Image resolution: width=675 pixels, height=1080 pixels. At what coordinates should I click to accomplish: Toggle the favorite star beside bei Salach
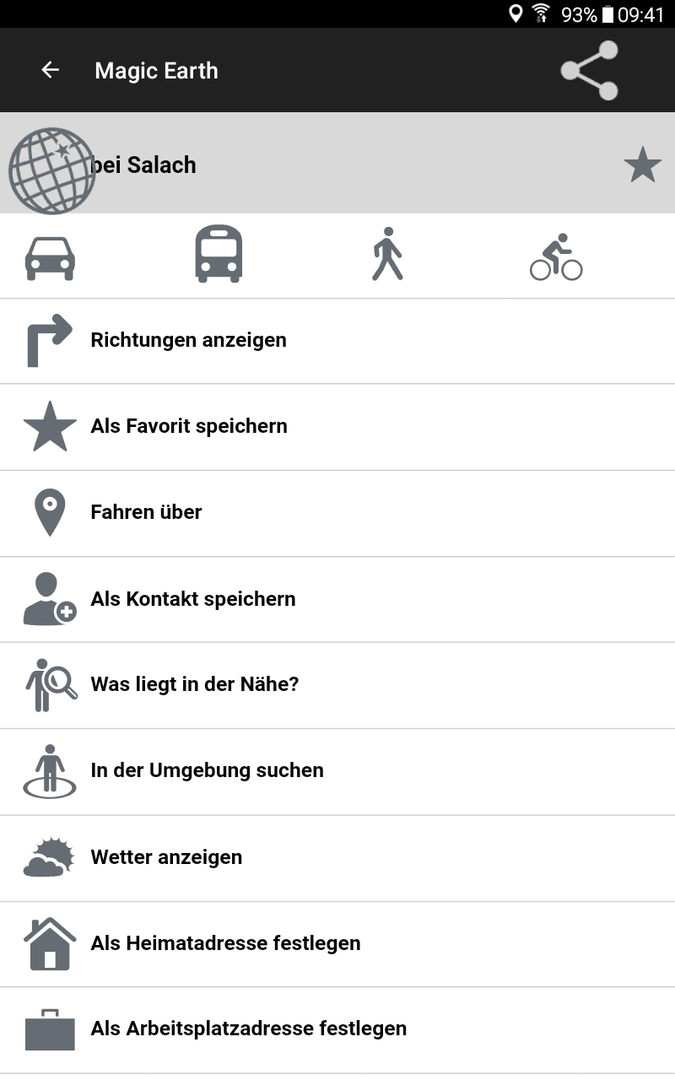tap(643, 165)
